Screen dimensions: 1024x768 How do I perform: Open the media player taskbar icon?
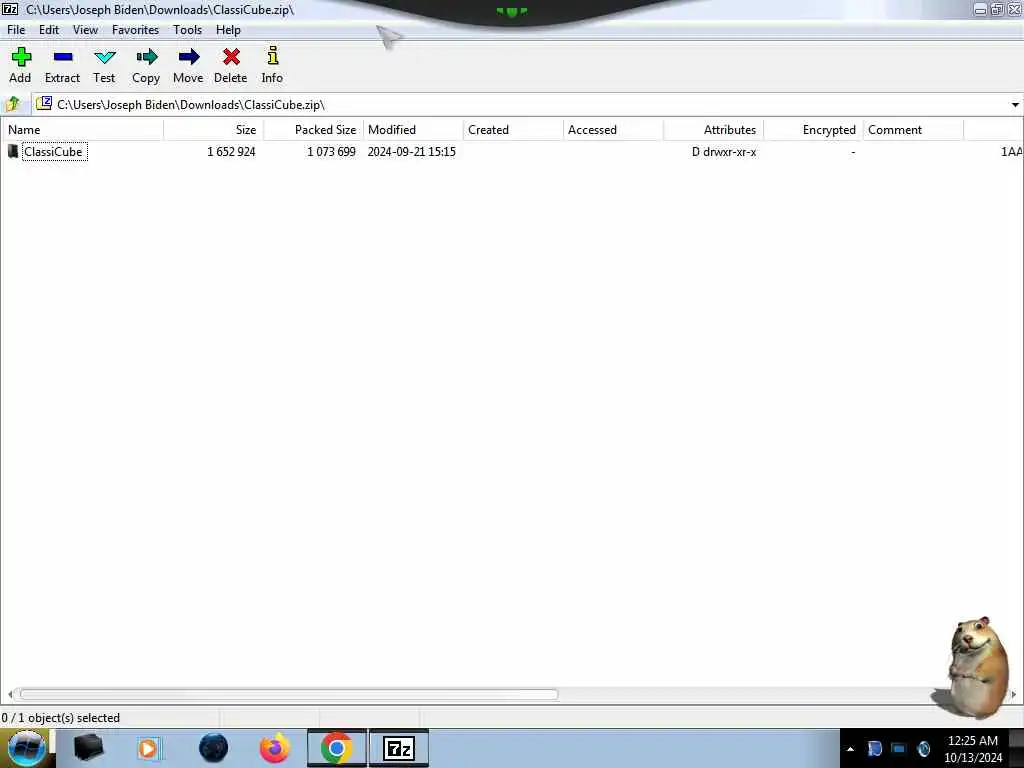click(x=148, y=748)
